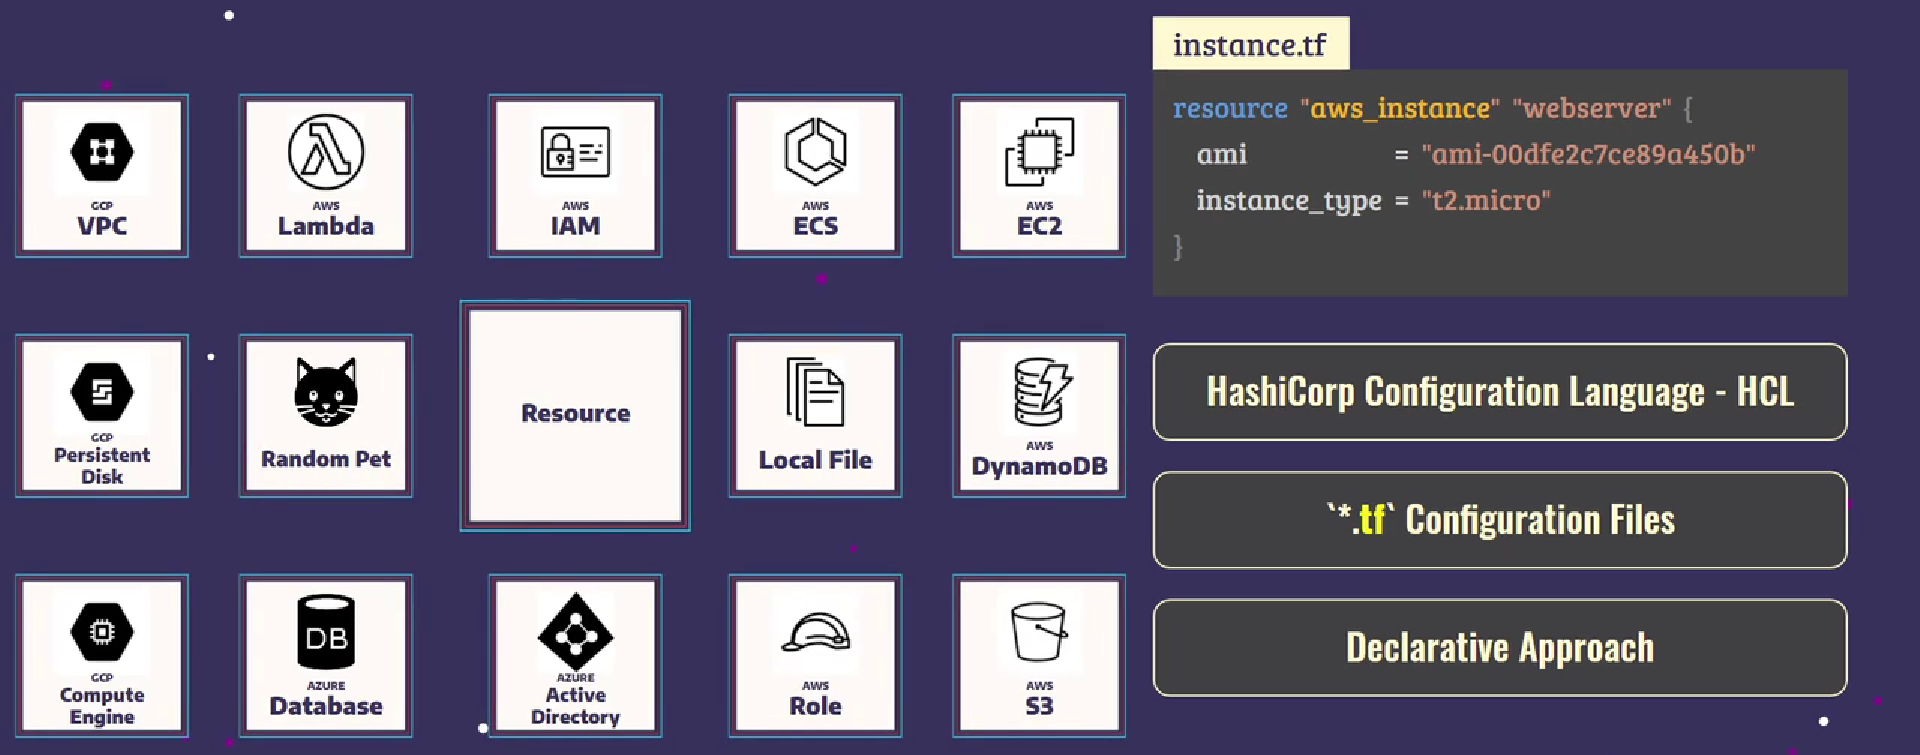Image resolution: width=1920 pixels, height=755 pixels.
Task: Click the 'Active Directory' label
Action: click(x=575, y=706)
